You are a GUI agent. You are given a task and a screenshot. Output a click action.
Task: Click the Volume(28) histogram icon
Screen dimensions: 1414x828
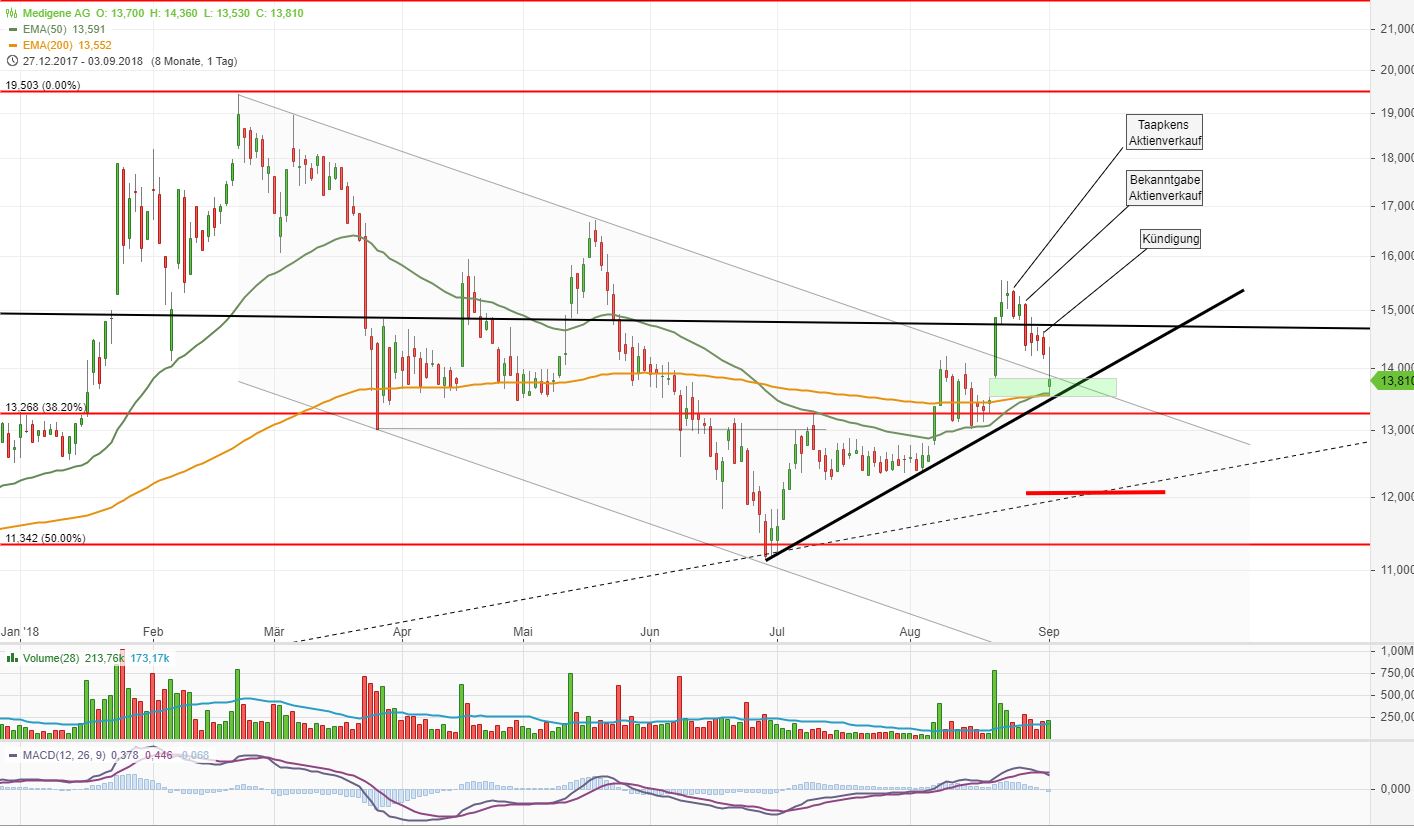[12, 659]
